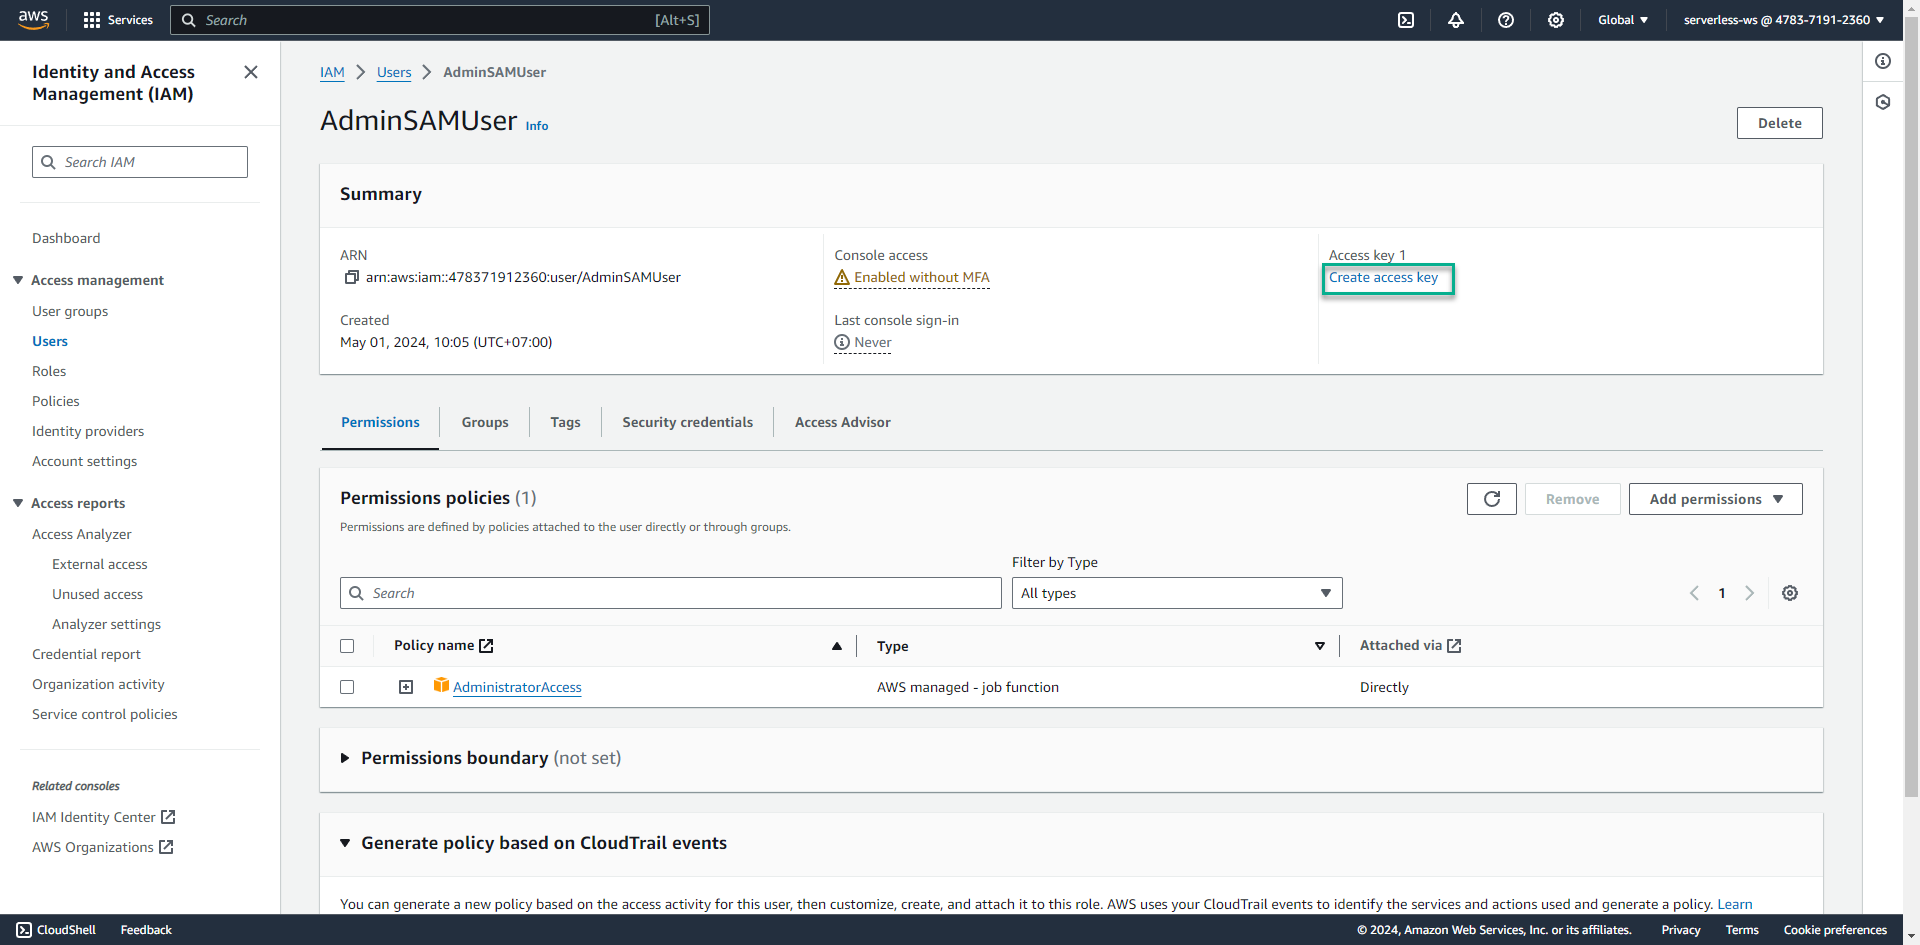Click the Enabled without MFA link
This screenshot has width=1920, height=945.
point(922,277)
